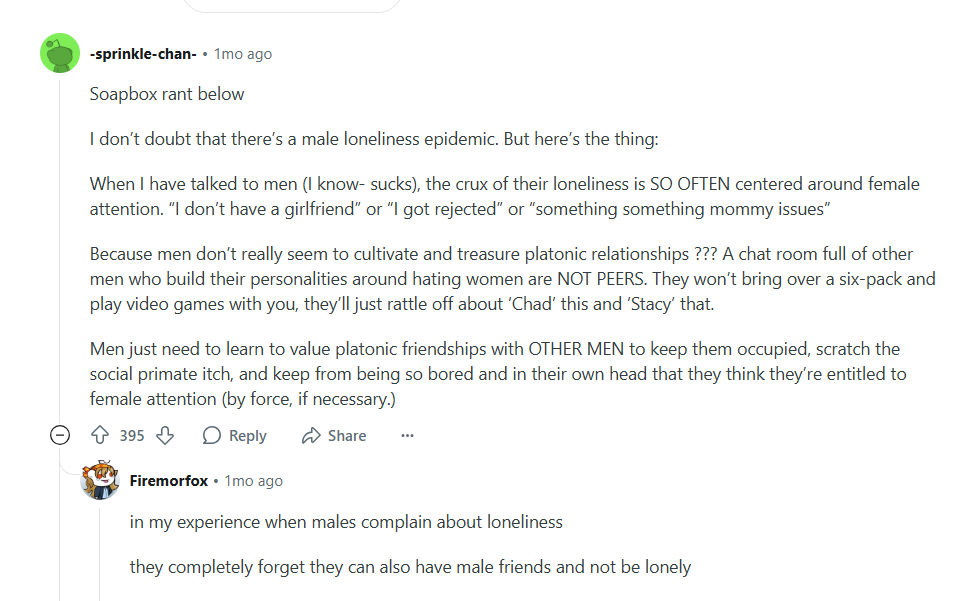Click the rounded box at the top edge
This screenshot has height=601, width=968.
point(292,6)
